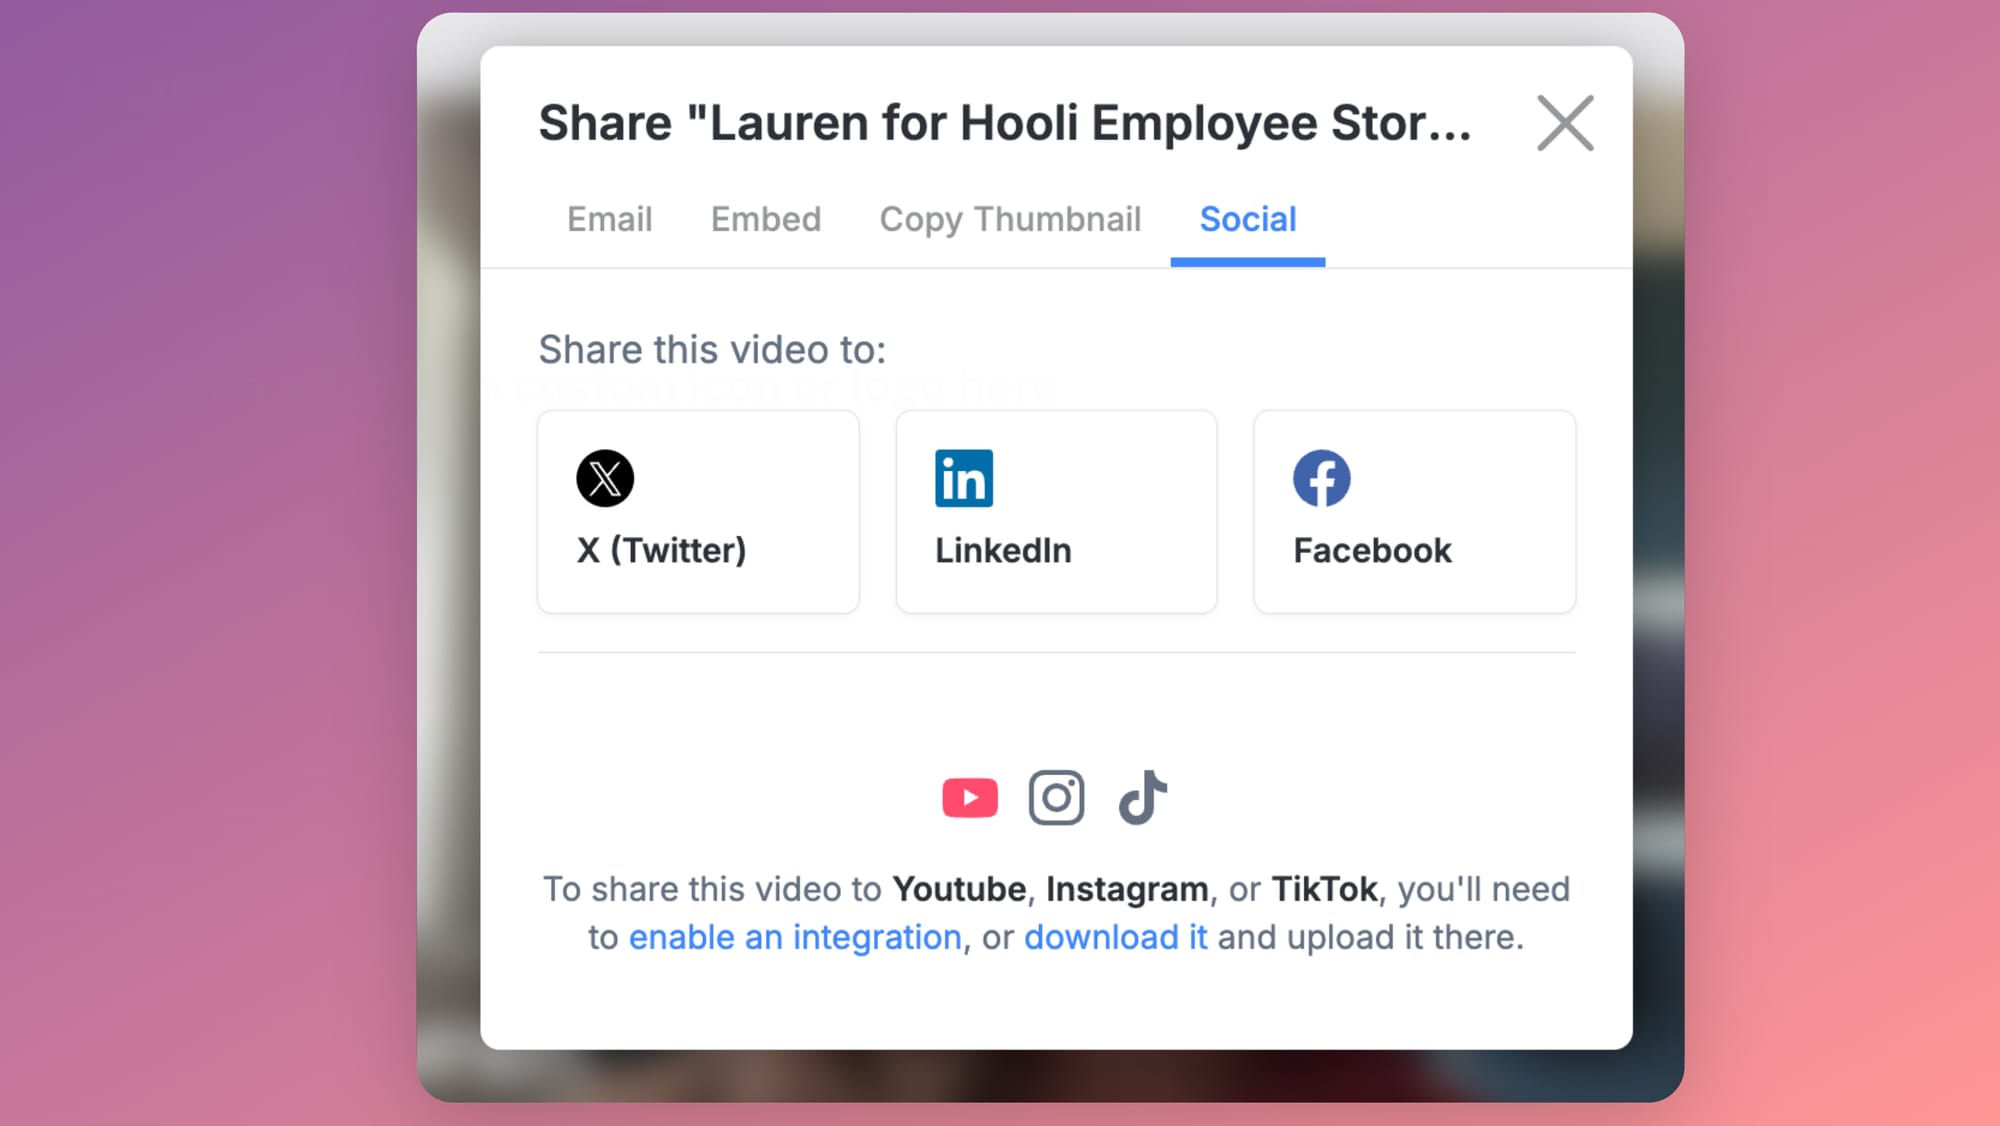Share via the "X (Twitter)" text label

pos(661,550)
